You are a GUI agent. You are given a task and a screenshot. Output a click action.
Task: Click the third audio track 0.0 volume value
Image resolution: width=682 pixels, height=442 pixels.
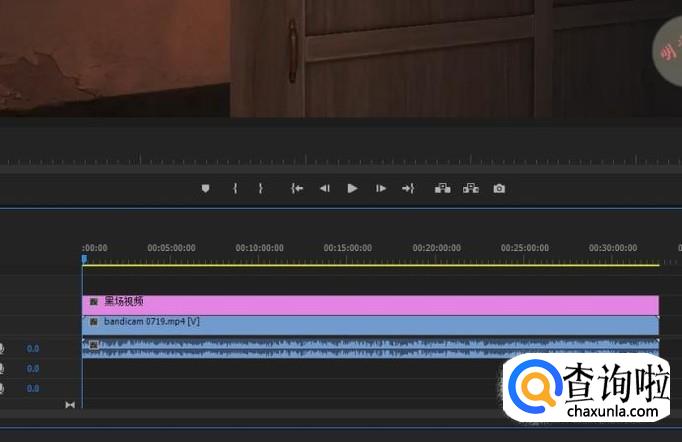click(33, 388)
